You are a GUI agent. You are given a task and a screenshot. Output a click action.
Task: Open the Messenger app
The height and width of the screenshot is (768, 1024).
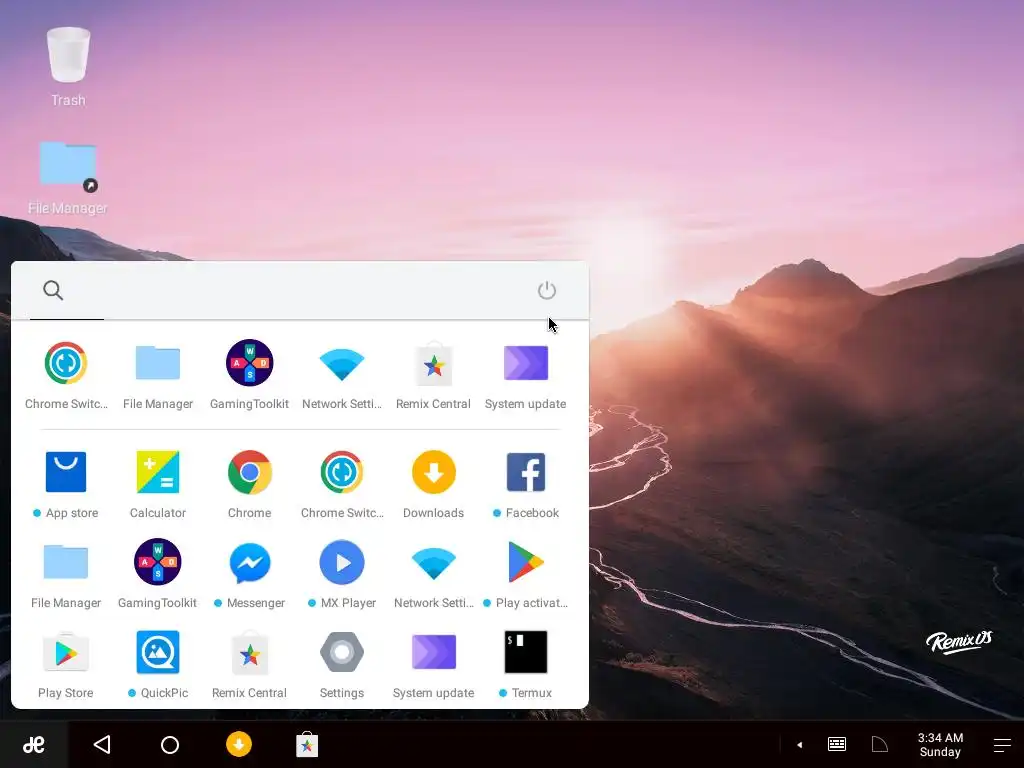pos(249,573)
